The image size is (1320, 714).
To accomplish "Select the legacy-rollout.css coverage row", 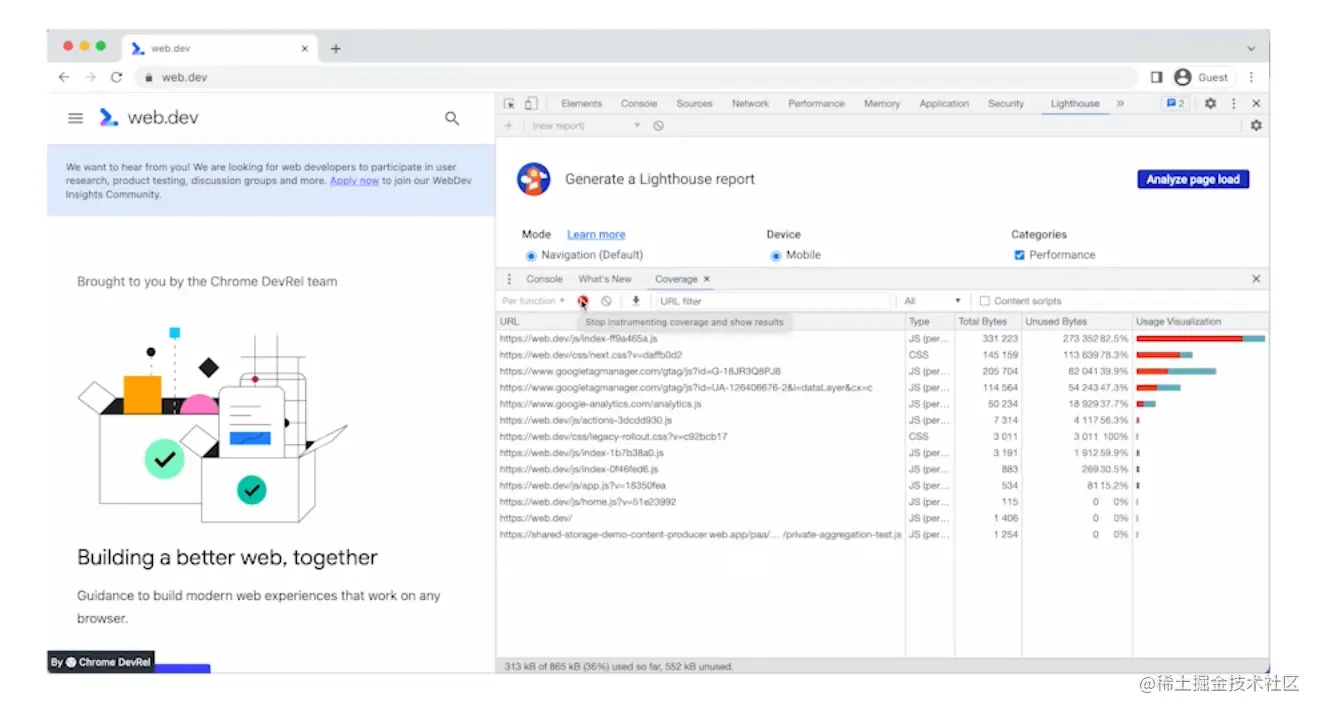I will 882,437.
